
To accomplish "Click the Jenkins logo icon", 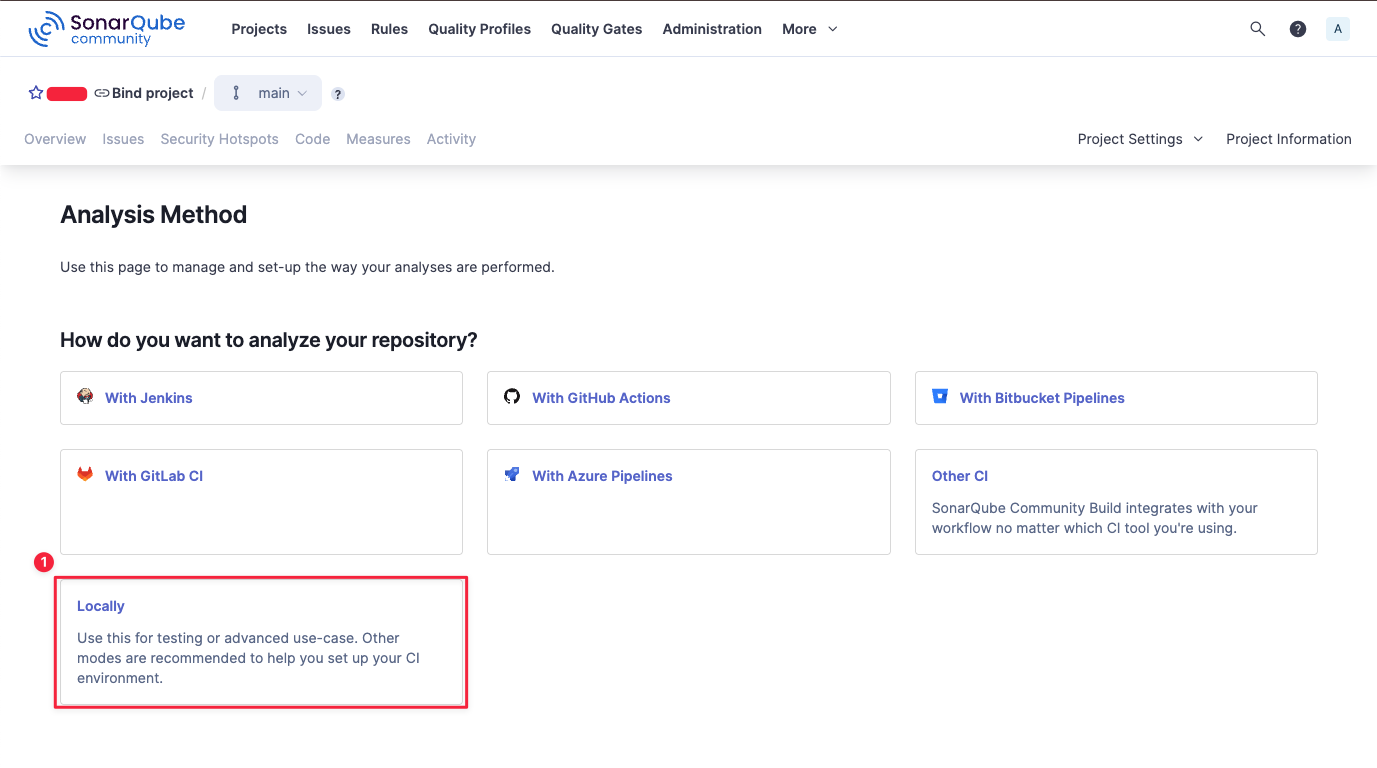I will [85, 397].
